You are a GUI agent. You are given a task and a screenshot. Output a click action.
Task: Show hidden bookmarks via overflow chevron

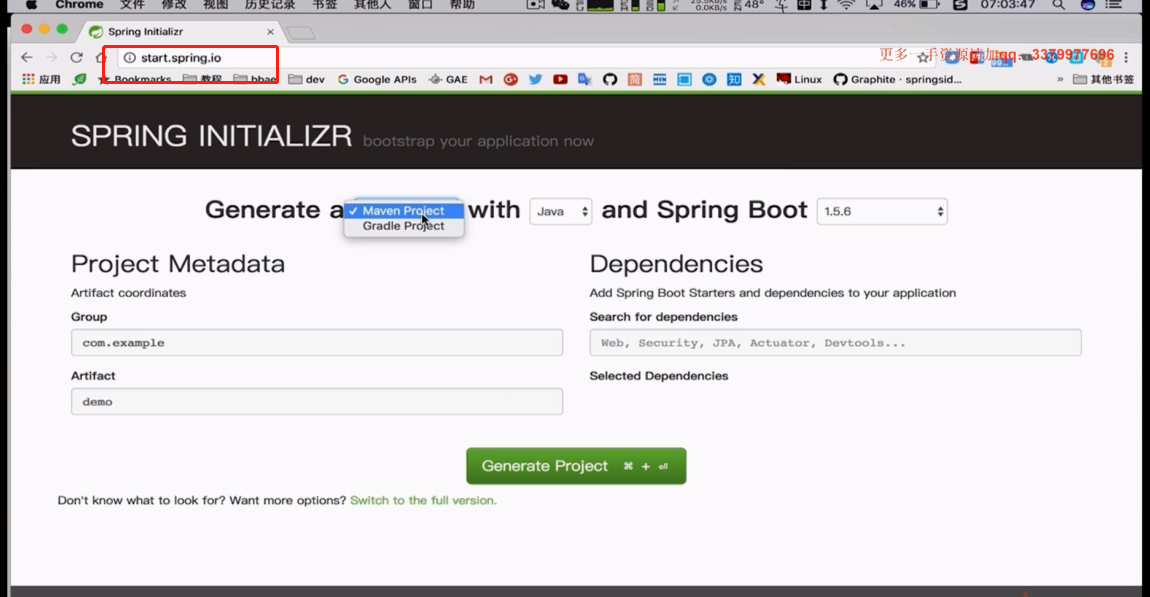[x=1060, y=79]
